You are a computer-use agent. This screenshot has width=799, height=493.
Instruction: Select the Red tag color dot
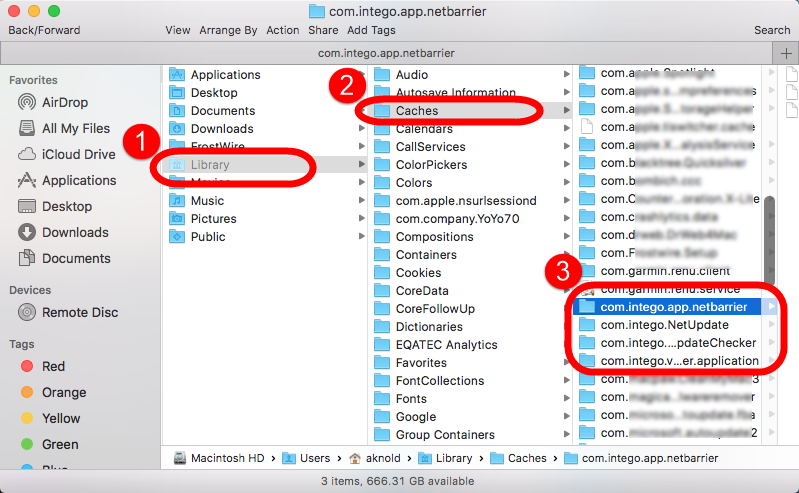coord(26,366)
